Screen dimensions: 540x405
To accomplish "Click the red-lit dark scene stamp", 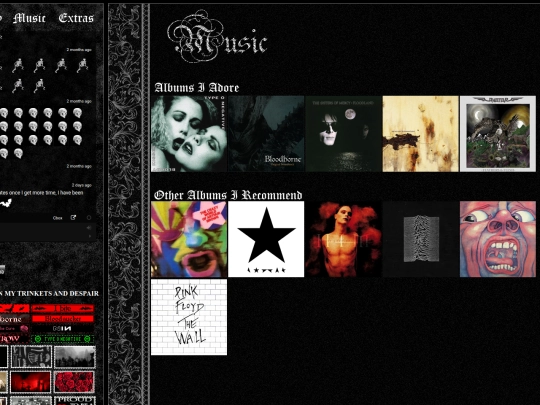I will pos(31,382).
